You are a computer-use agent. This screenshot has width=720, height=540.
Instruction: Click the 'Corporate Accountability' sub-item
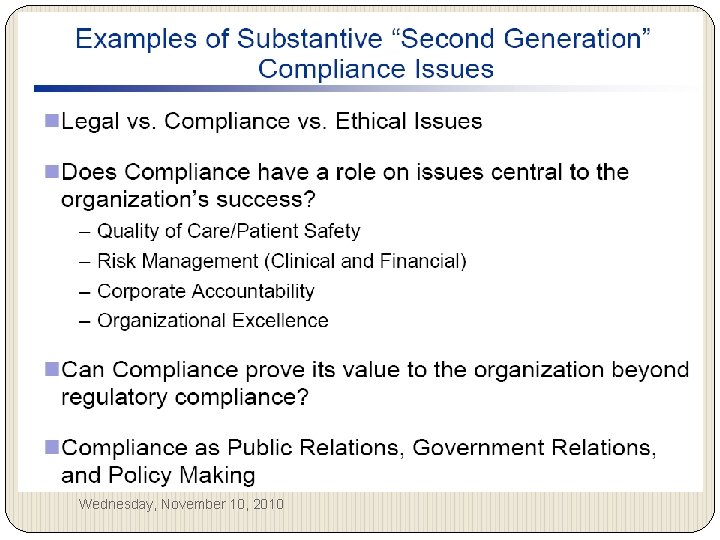click(205, 291)
